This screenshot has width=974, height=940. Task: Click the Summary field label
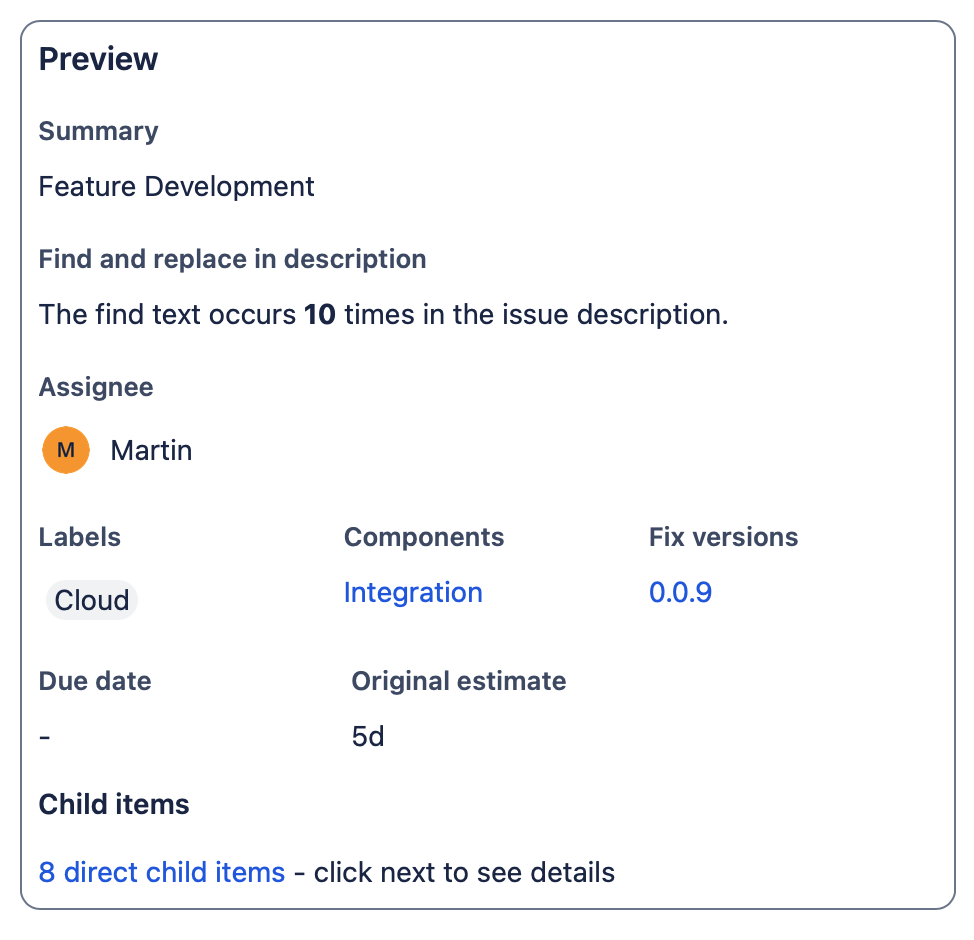point(98,131)
